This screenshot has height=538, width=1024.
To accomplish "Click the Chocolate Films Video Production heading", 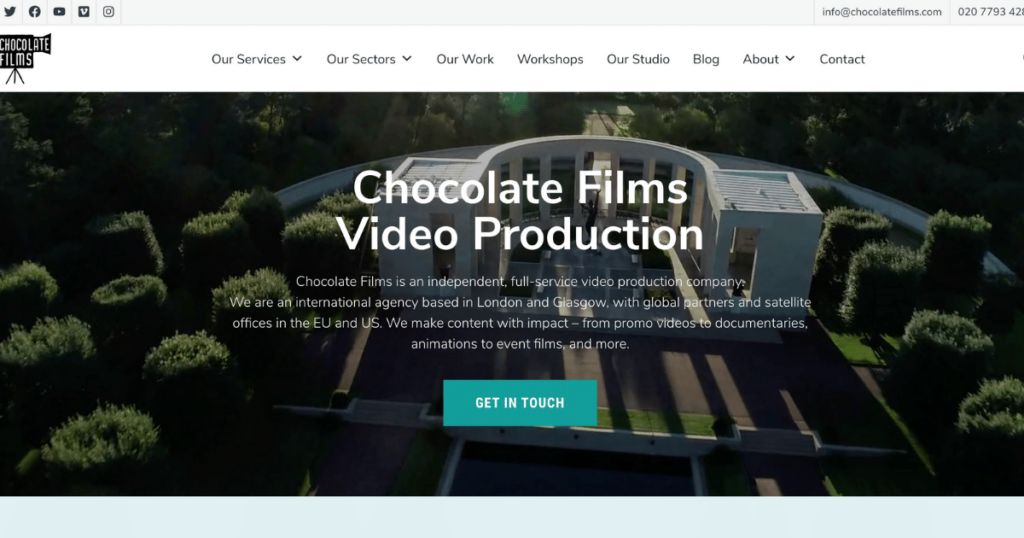I will [x=520, y=211].
